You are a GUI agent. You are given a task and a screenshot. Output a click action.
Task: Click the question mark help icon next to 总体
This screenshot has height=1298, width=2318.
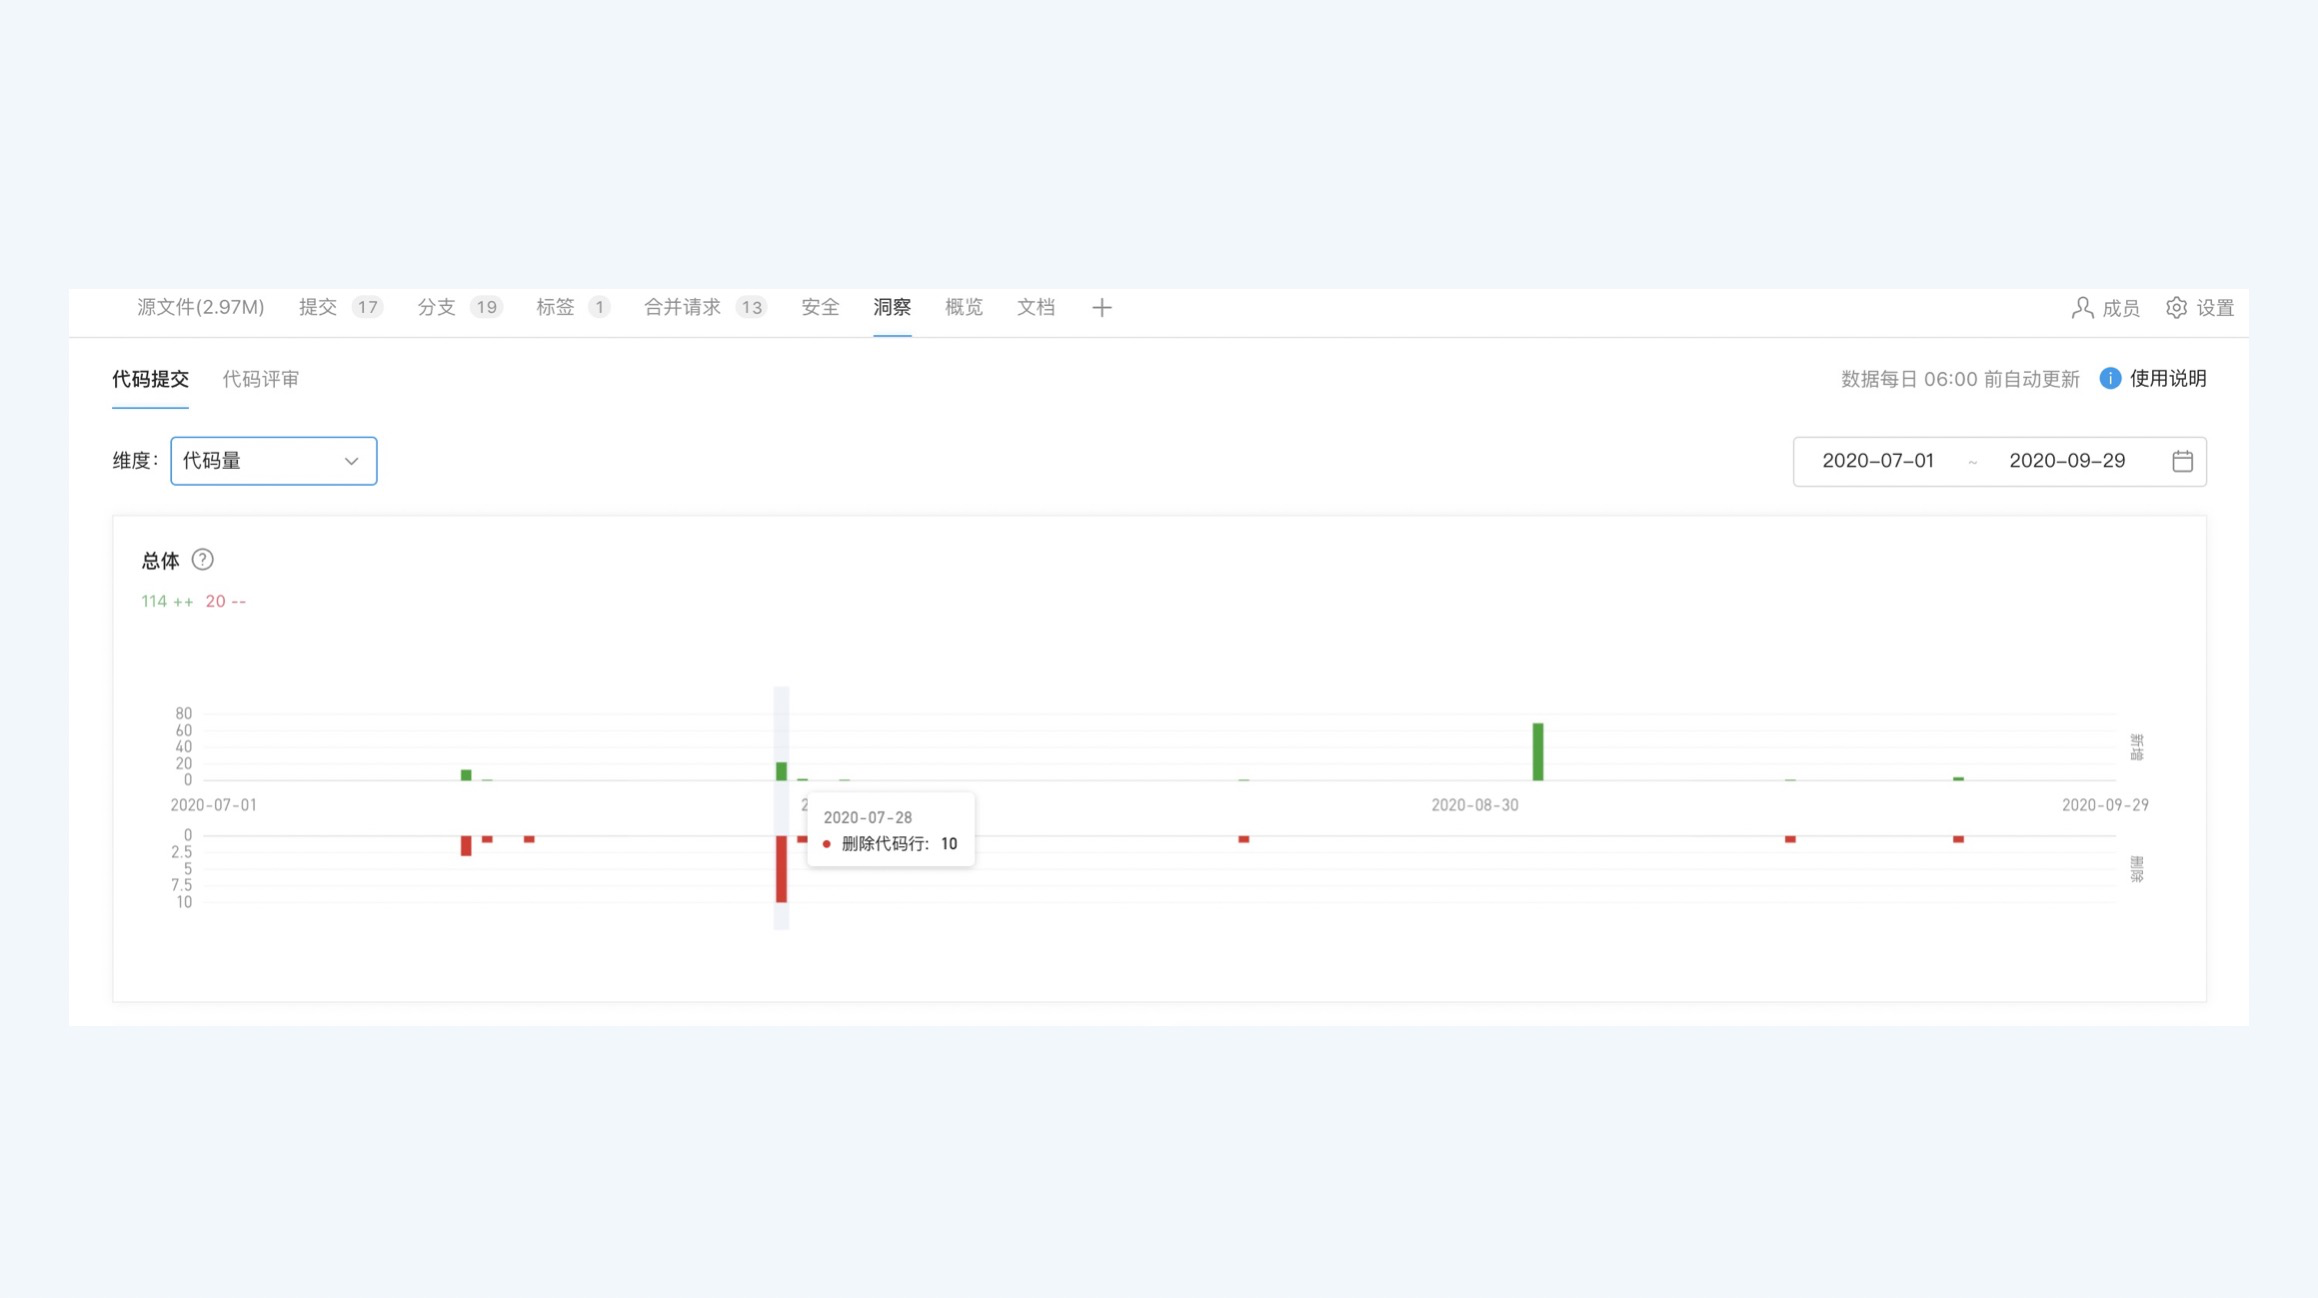pyautogui.click(x=203, y=560)
